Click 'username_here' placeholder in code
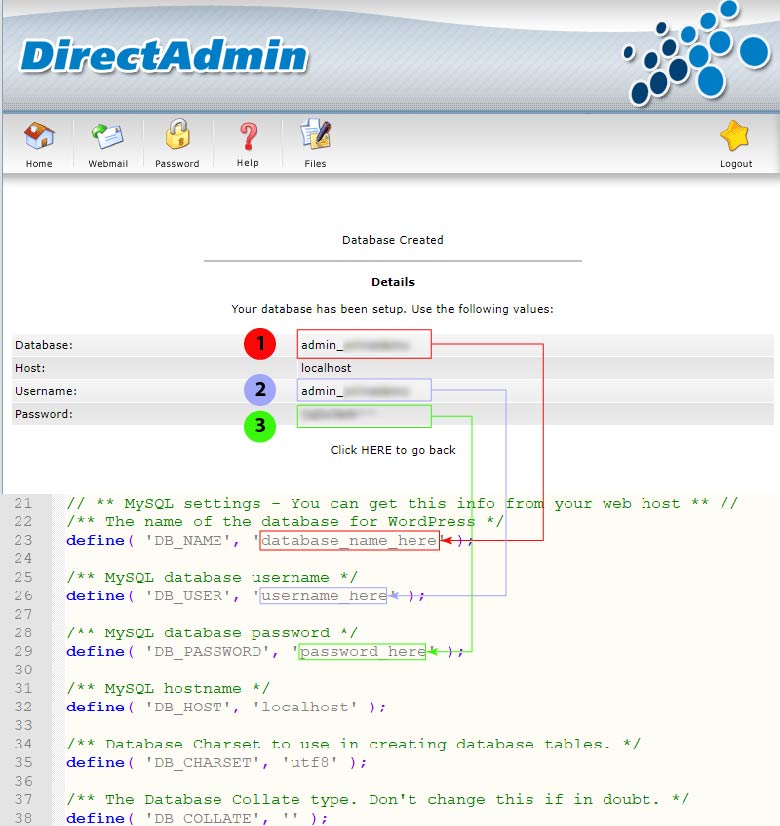 pyautogui.click(x=323, y=596)
